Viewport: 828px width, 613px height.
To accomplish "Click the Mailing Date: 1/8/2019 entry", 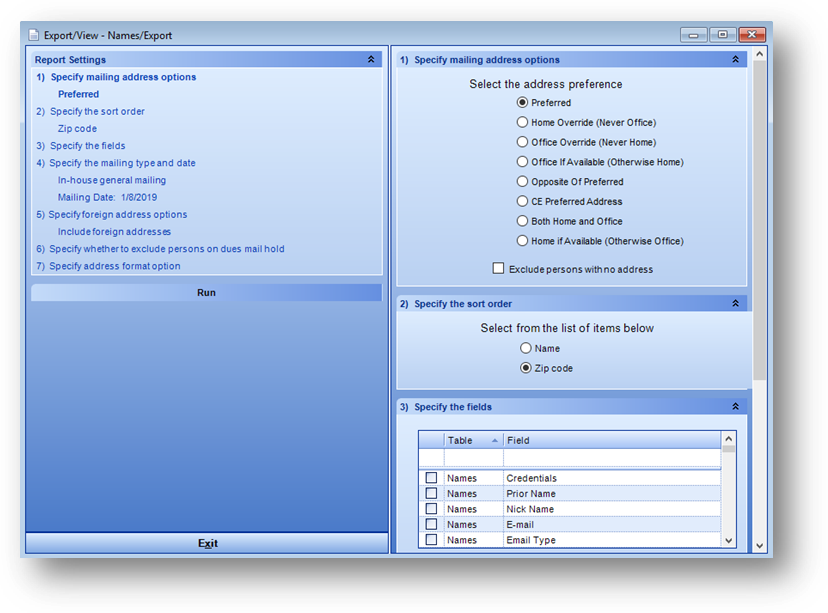I will tap(107, 197).
